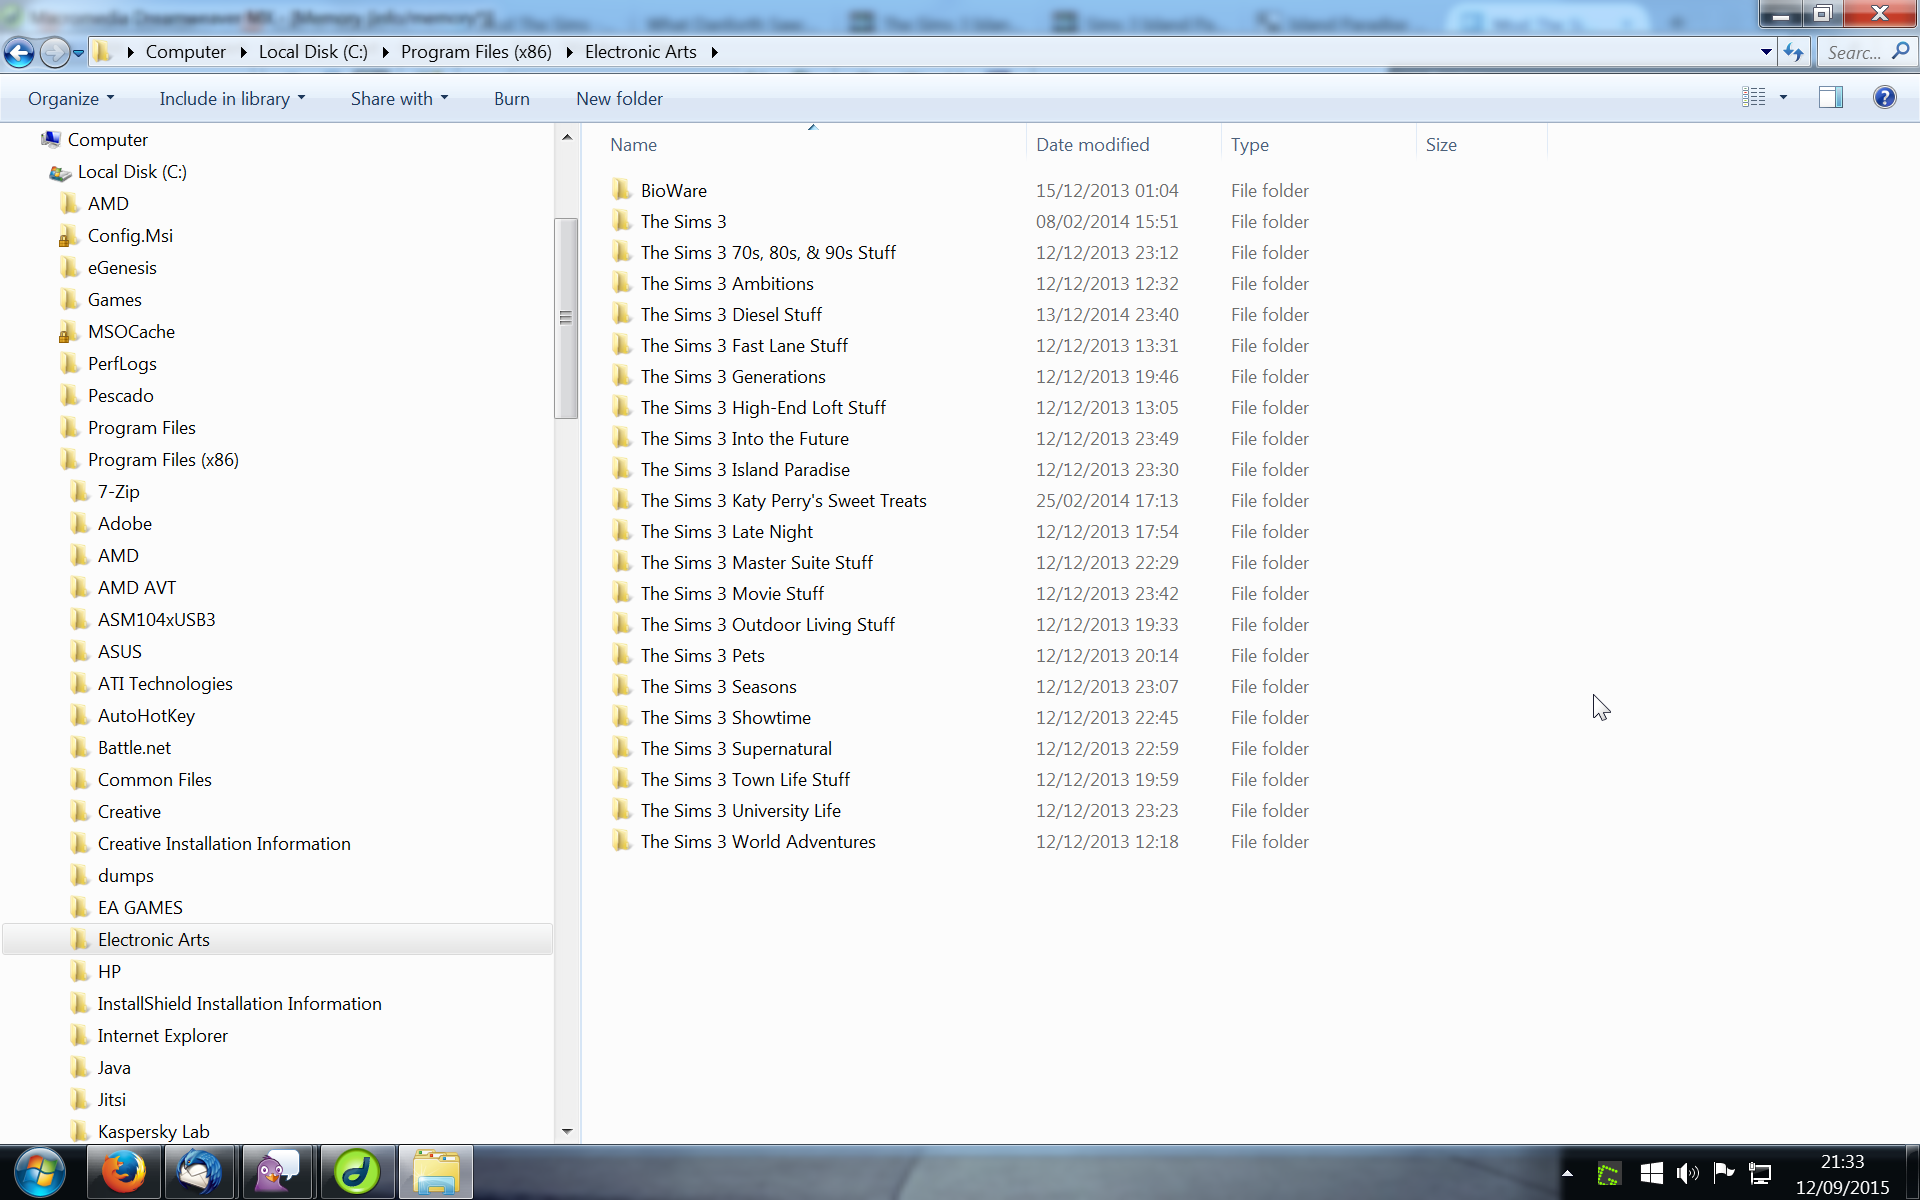Image resolution: width=1920 pixels, height=1200 pixels.
Task: Select the BioWare folder icon
Action: pos(621,189)
